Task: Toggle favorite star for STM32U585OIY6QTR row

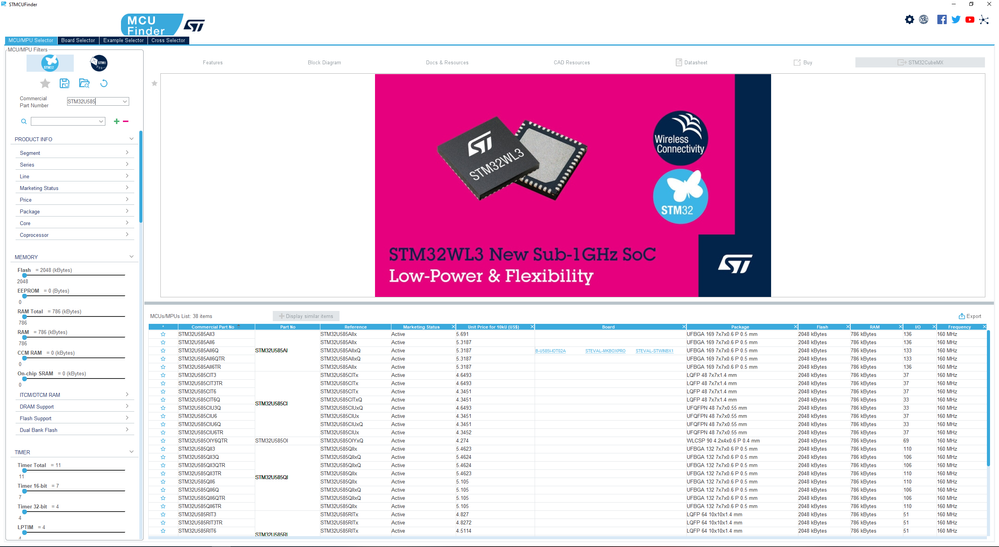Action: pos(163,441)
